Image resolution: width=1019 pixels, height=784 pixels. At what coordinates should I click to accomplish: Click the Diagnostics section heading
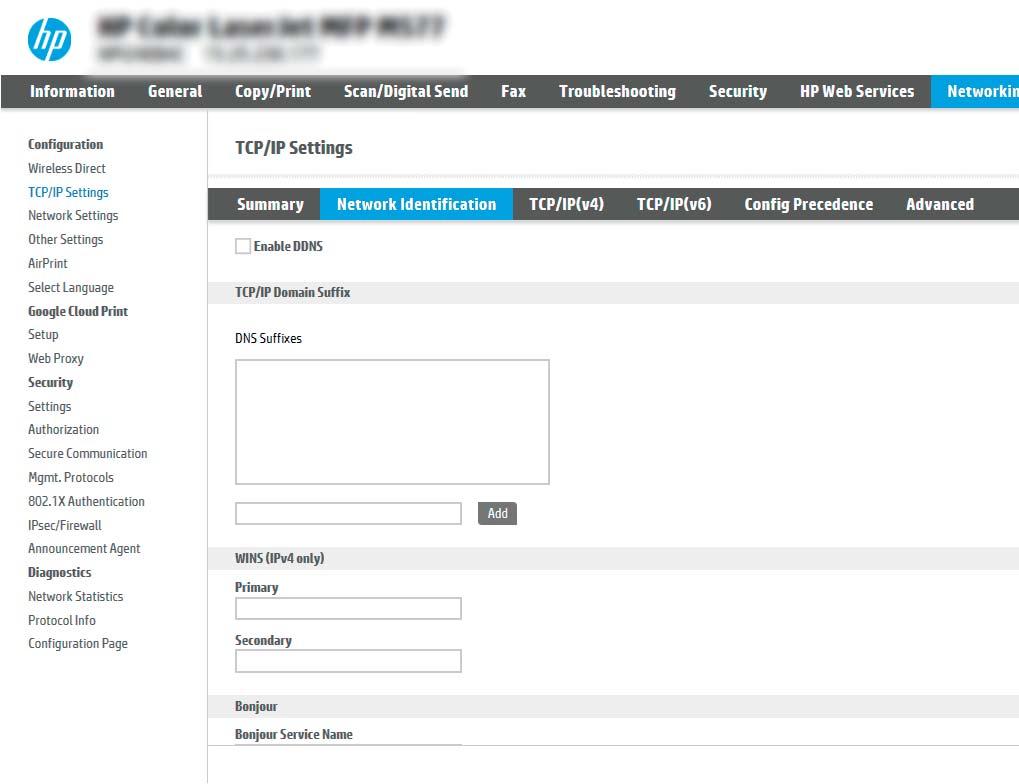[x=60, y=573]
